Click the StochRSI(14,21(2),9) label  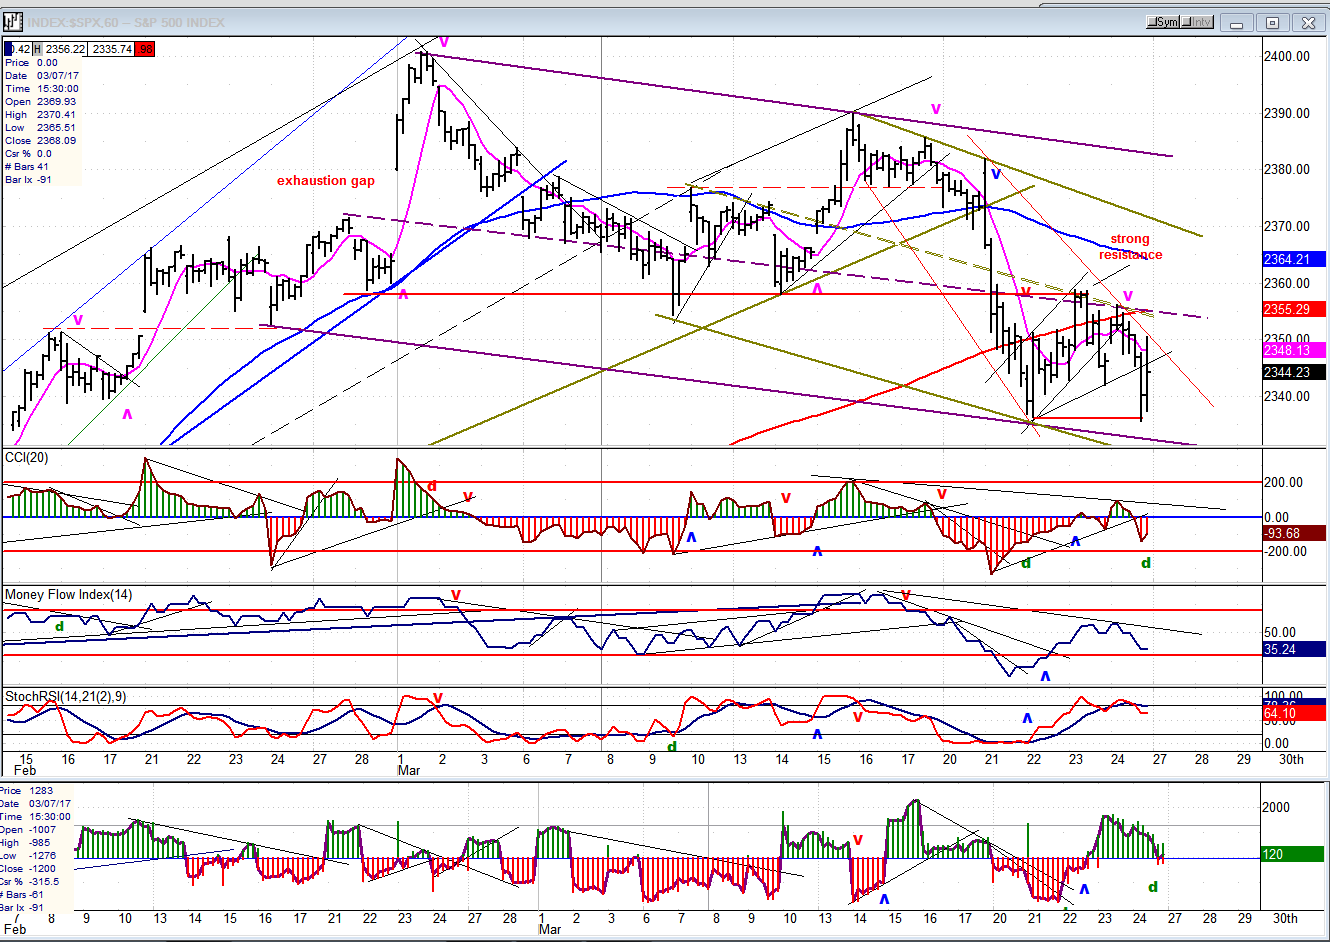[x=65, y=697]
